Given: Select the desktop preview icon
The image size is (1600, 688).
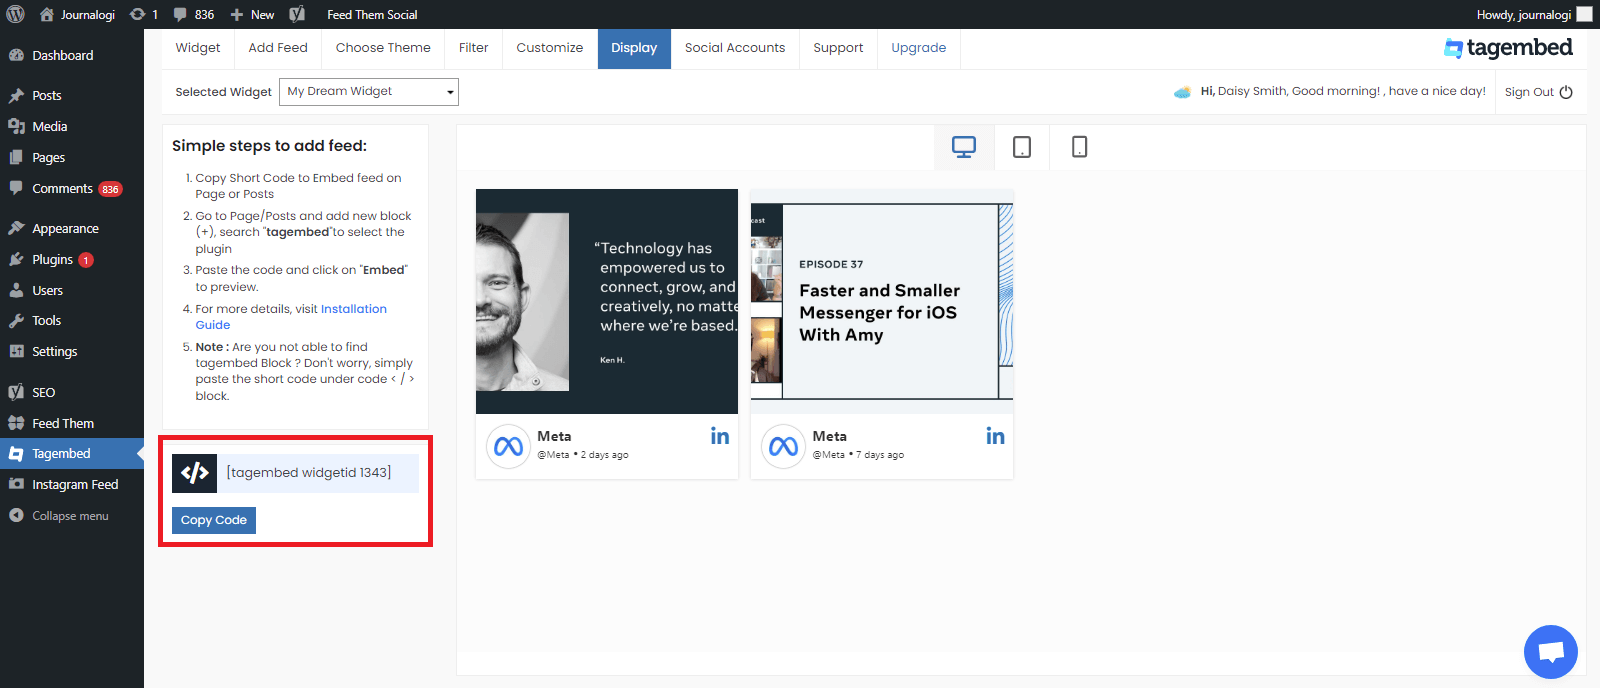Looking at the screenshot, I should tap(964, 147).
